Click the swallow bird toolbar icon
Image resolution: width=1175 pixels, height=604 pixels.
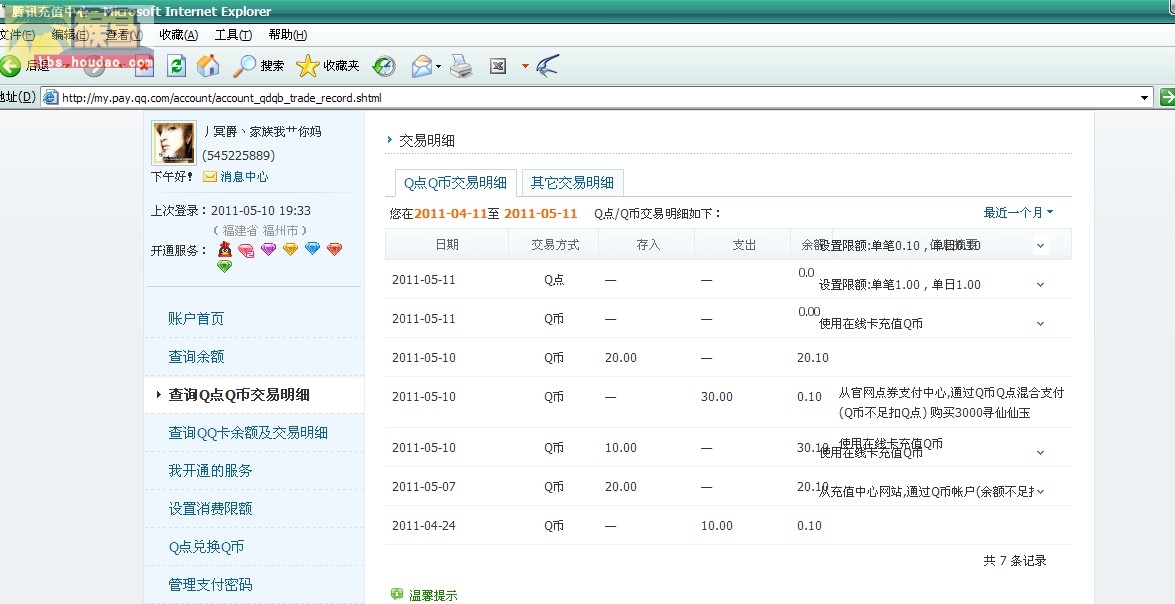point(548,66)
